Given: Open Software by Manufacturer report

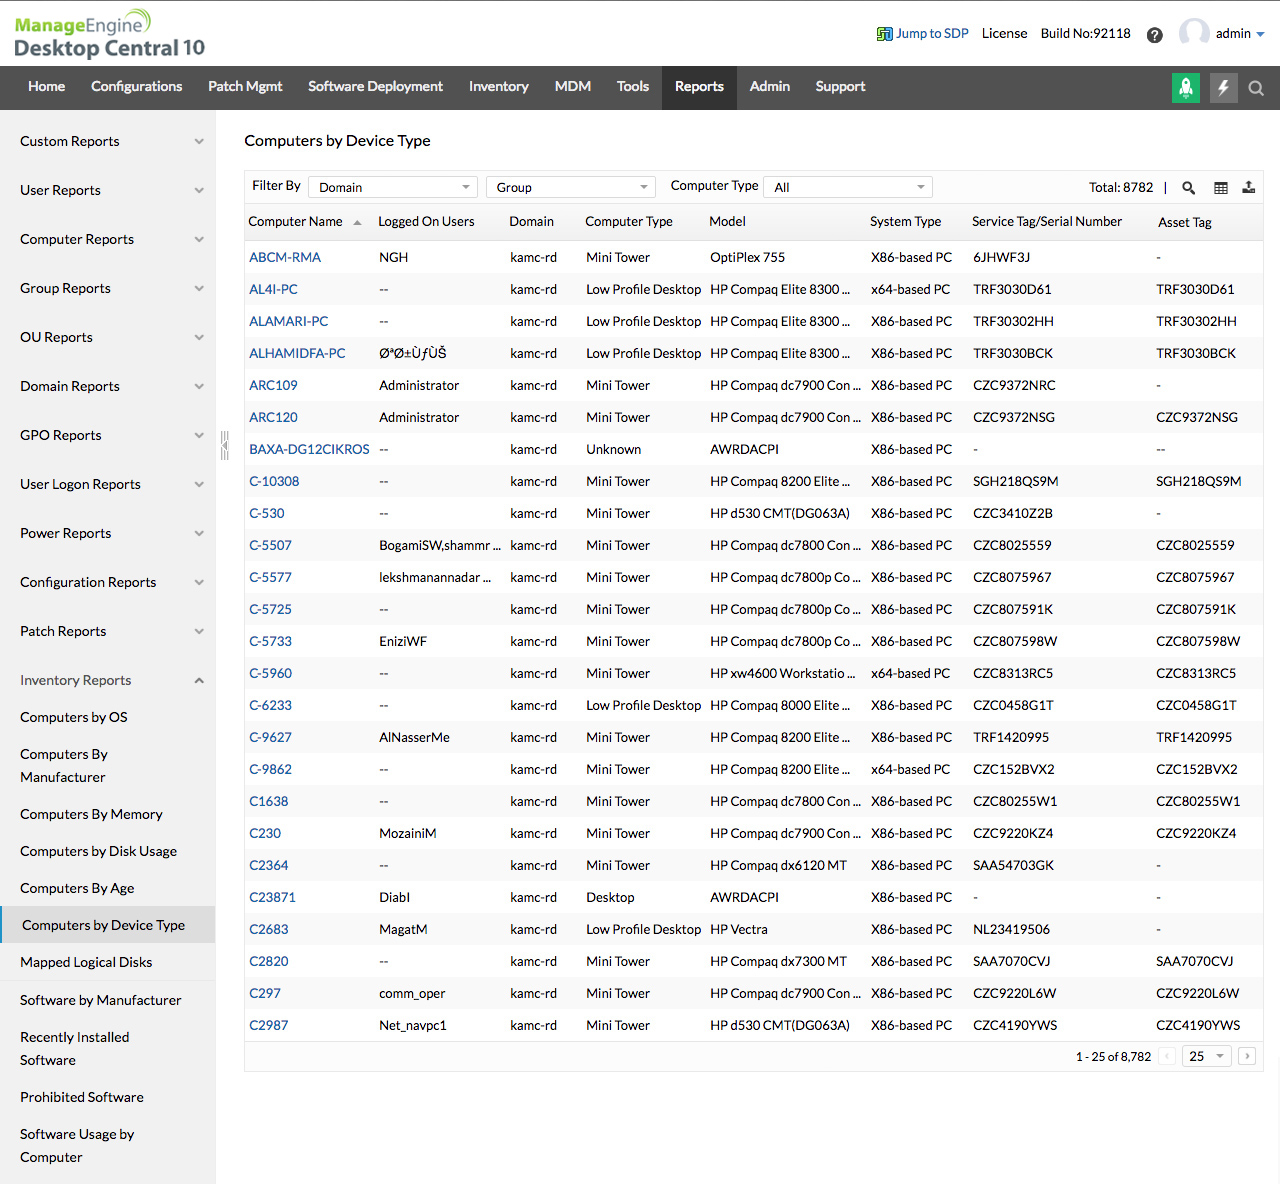Looking at the screenshot, I should [x=101, y=1000].
